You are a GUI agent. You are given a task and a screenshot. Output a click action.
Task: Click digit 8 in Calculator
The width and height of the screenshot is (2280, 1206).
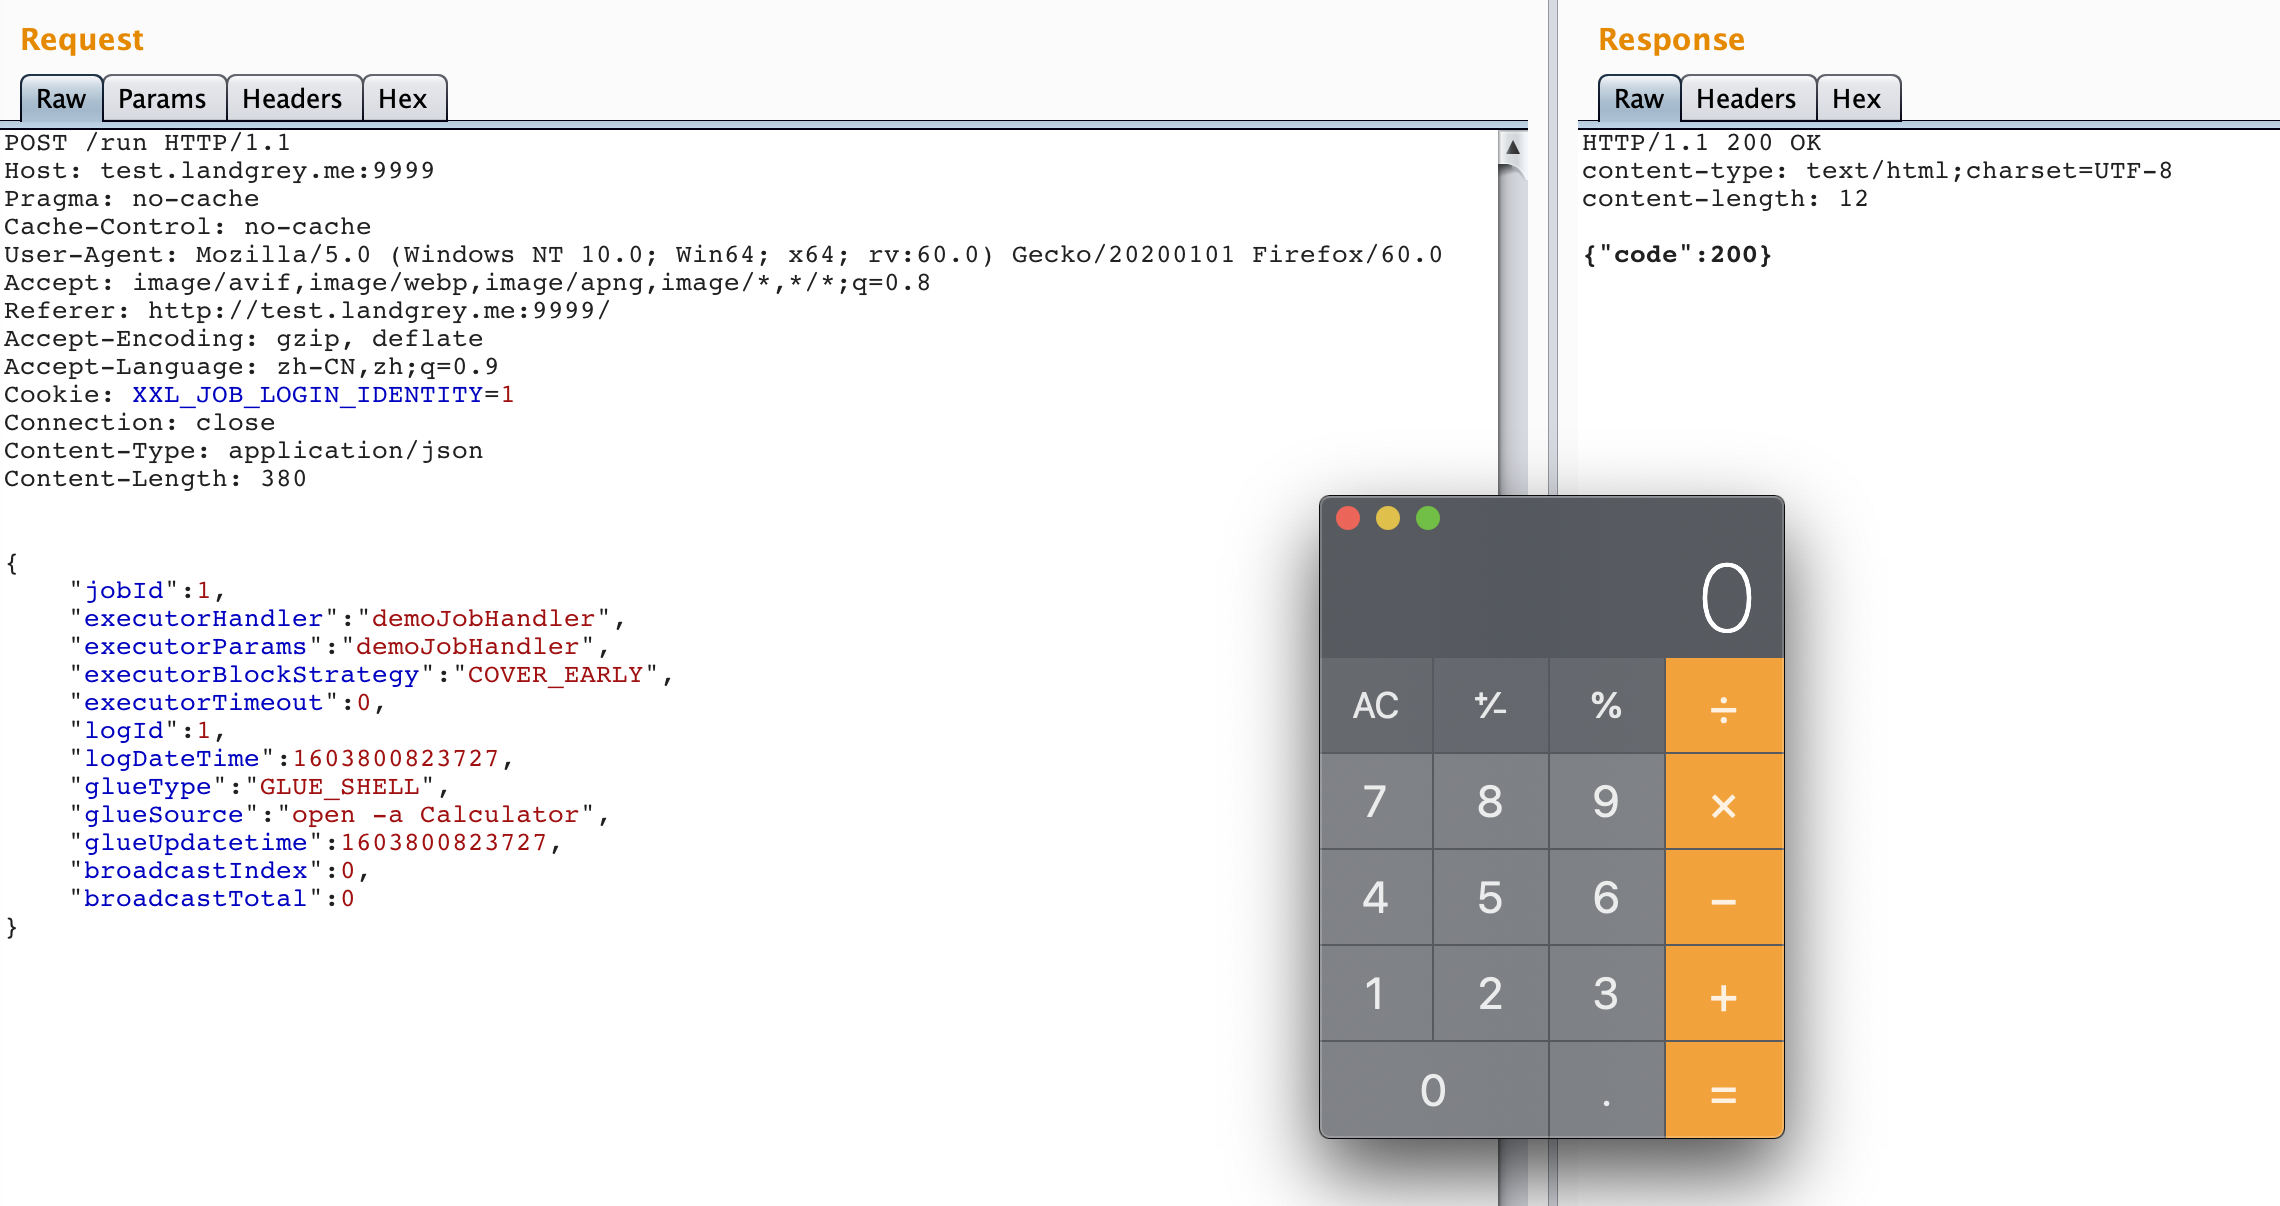coord(1490,801)
